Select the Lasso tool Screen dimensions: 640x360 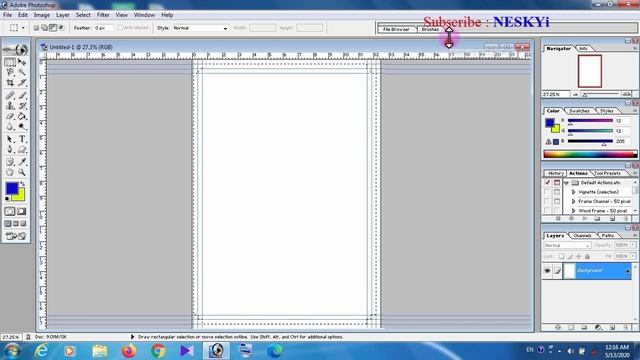pyautogui.click(x=10, y=72)
